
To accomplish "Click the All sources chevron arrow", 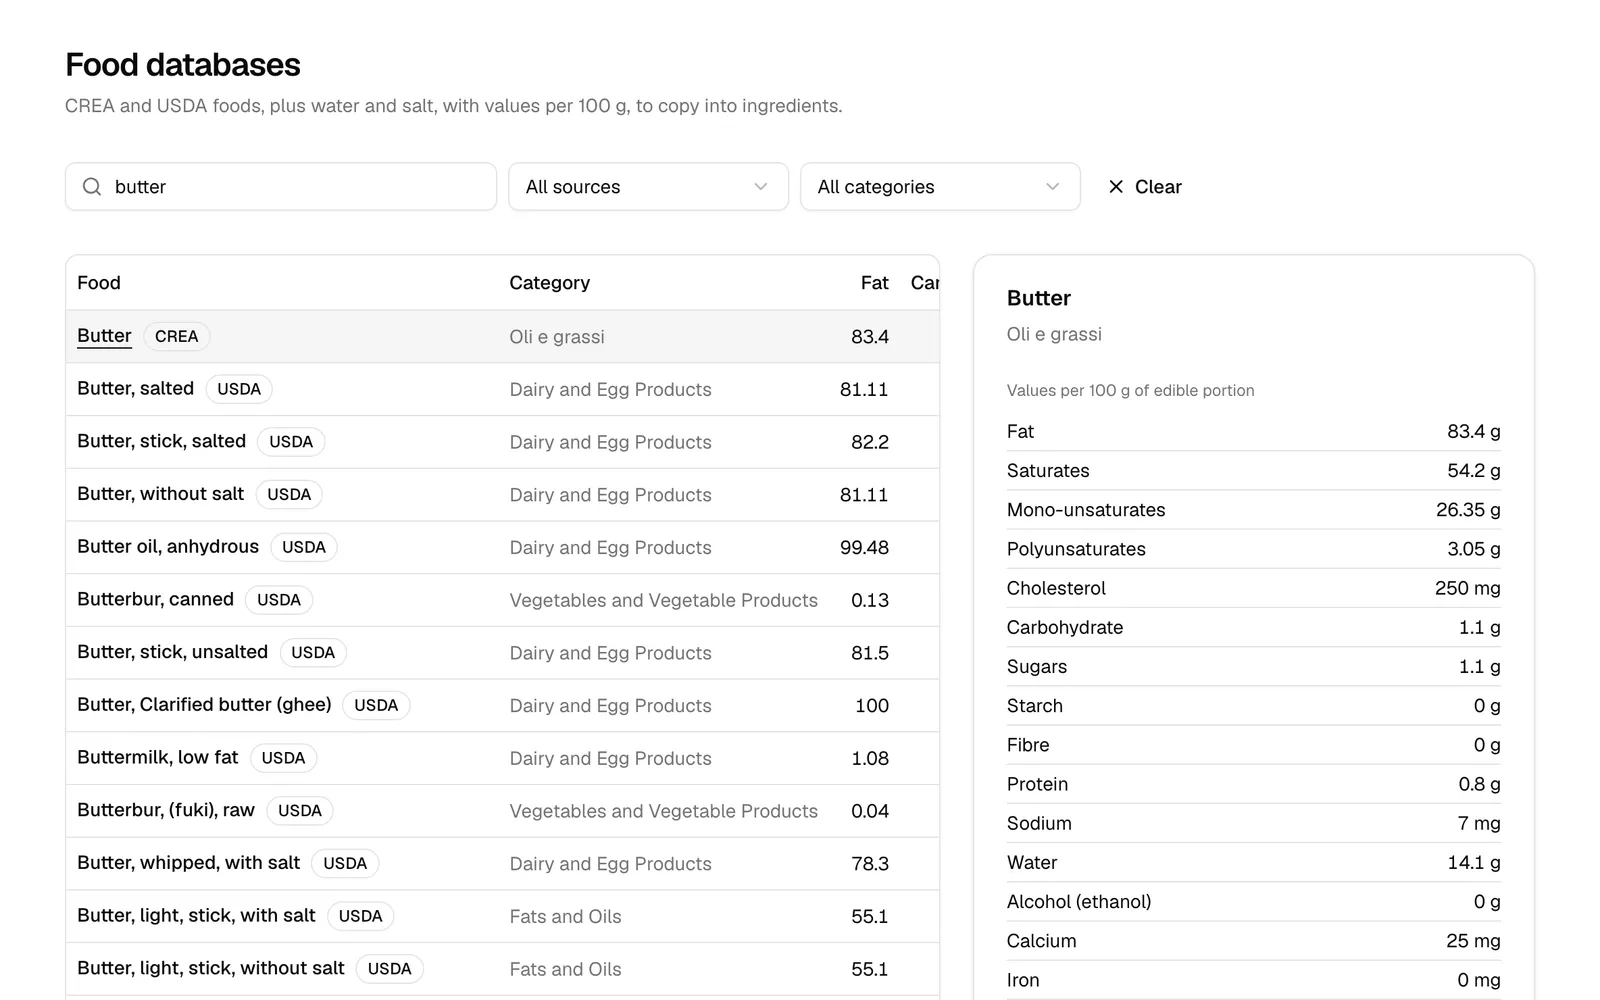I will (761, 187).
